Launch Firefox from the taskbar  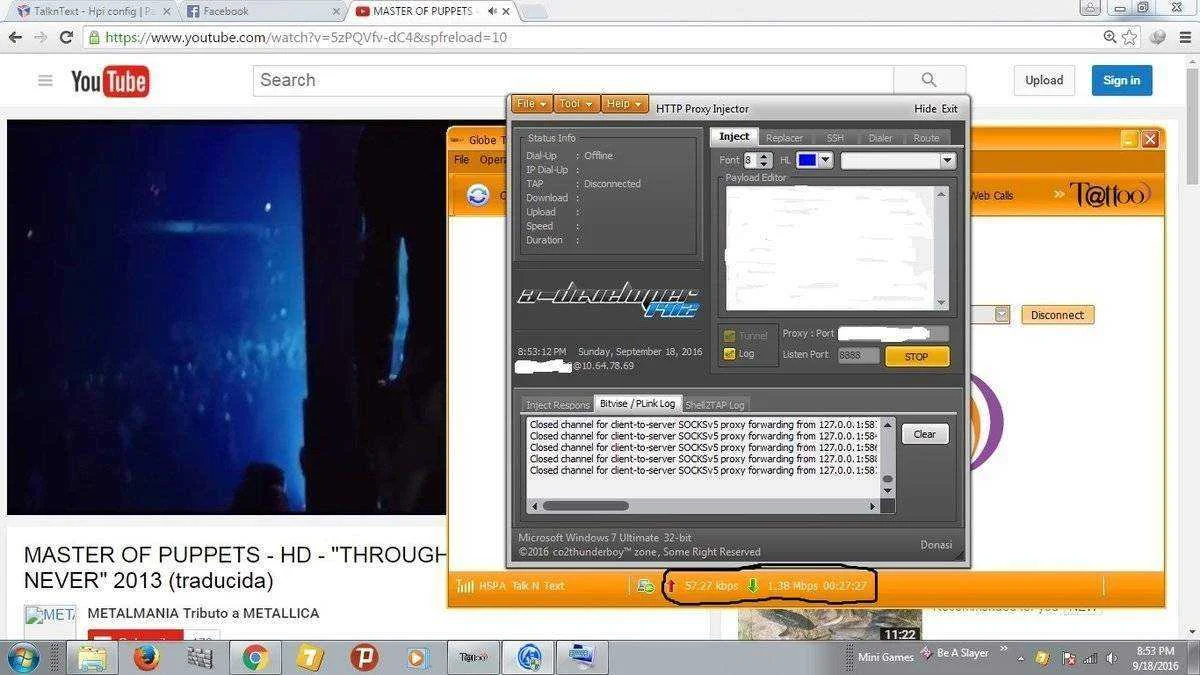146,658
